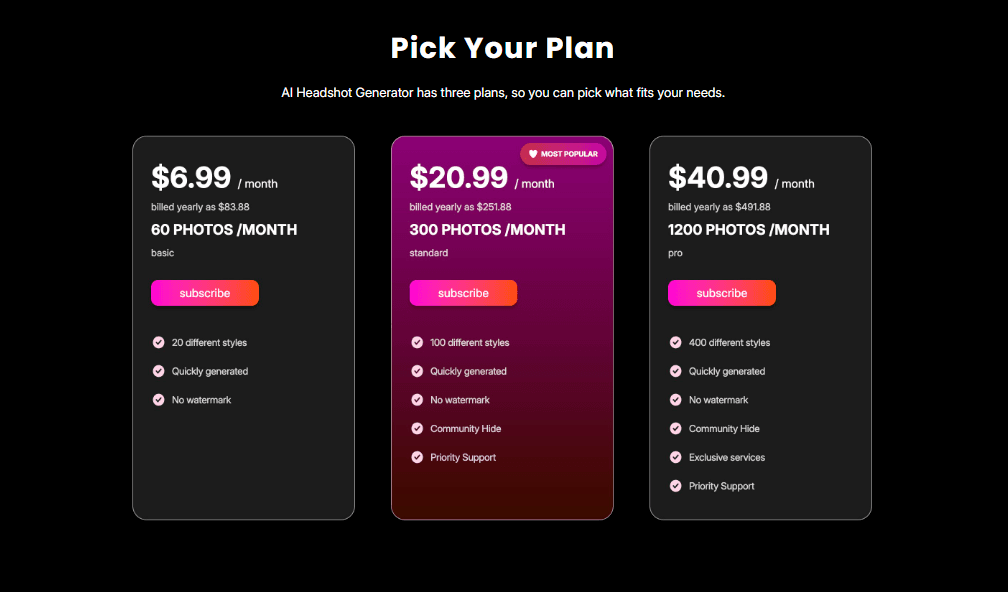Click billed yearly as $251.88 text

click(x=460, y=207)
